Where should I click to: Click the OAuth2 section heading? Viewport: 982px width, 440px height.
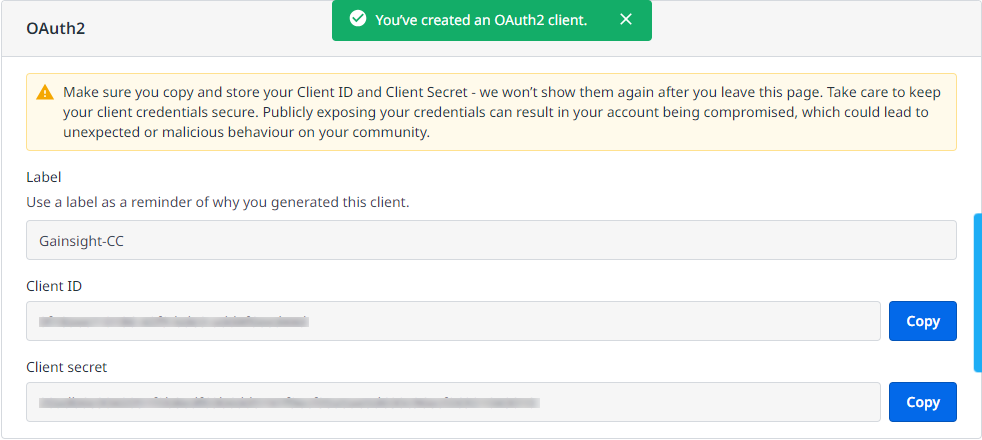(56, 28)
